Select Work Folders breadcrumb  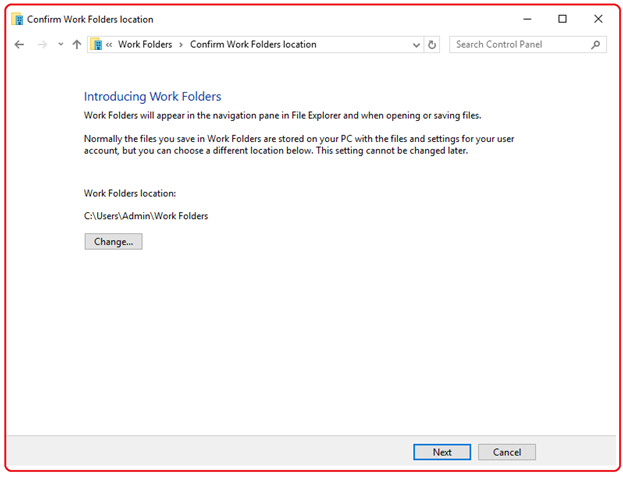click(145, 44)
